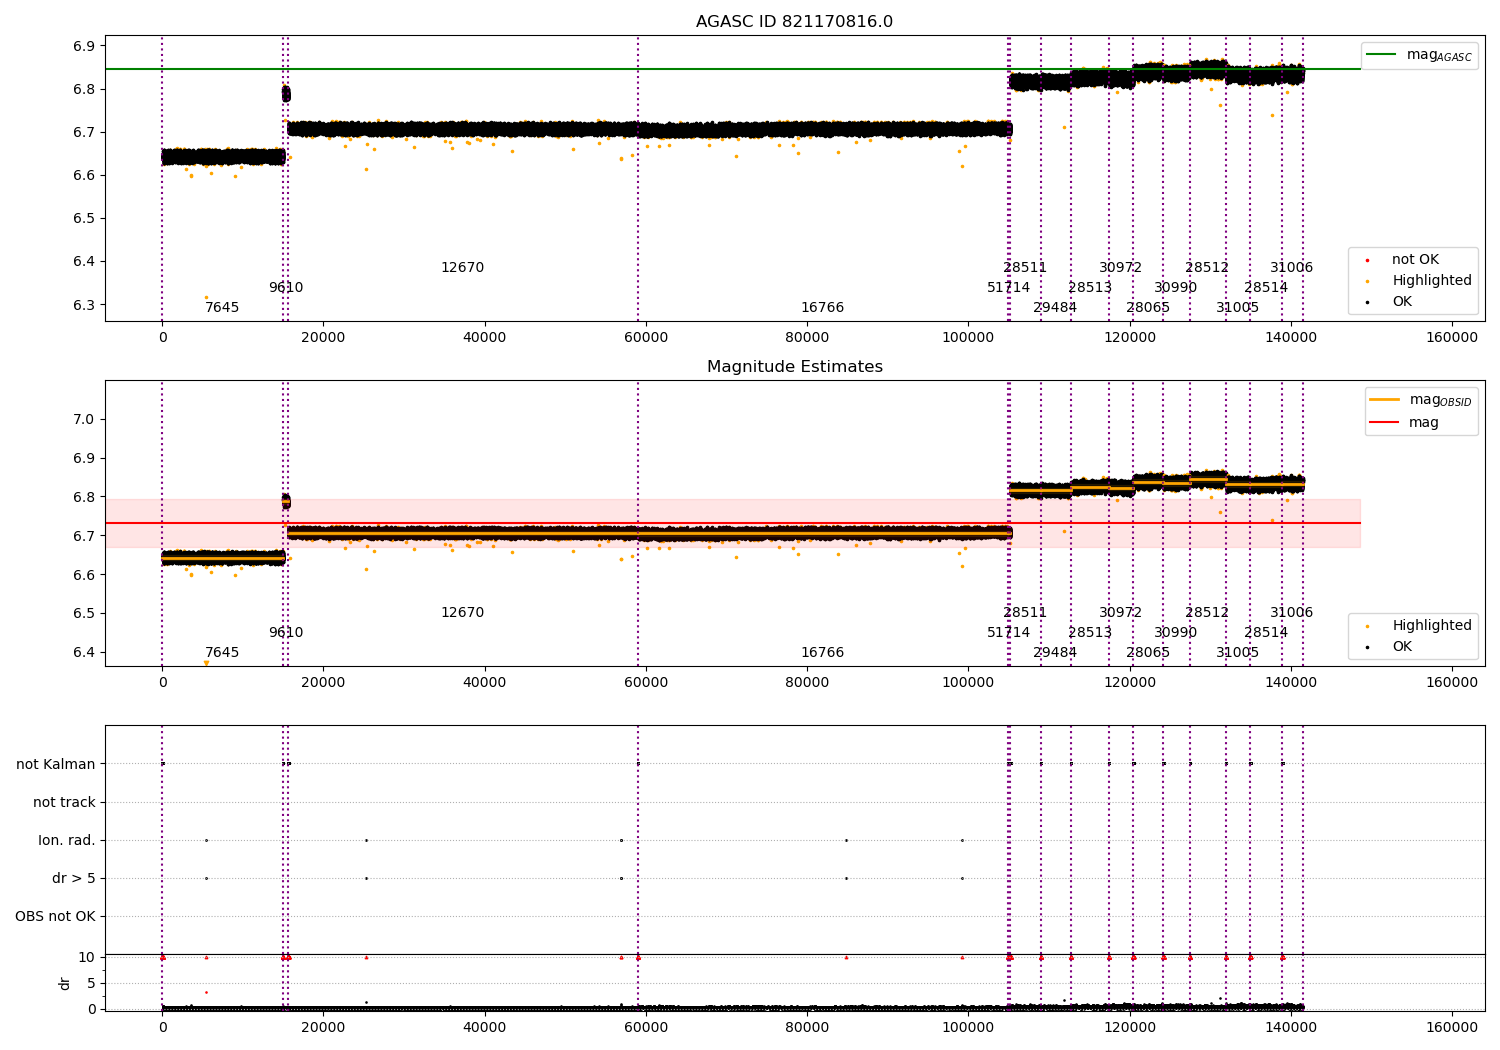Click obsid label 9610 in Magnitude Estimates plot
1500x1050 pixels.
click(x=286, y=633)
